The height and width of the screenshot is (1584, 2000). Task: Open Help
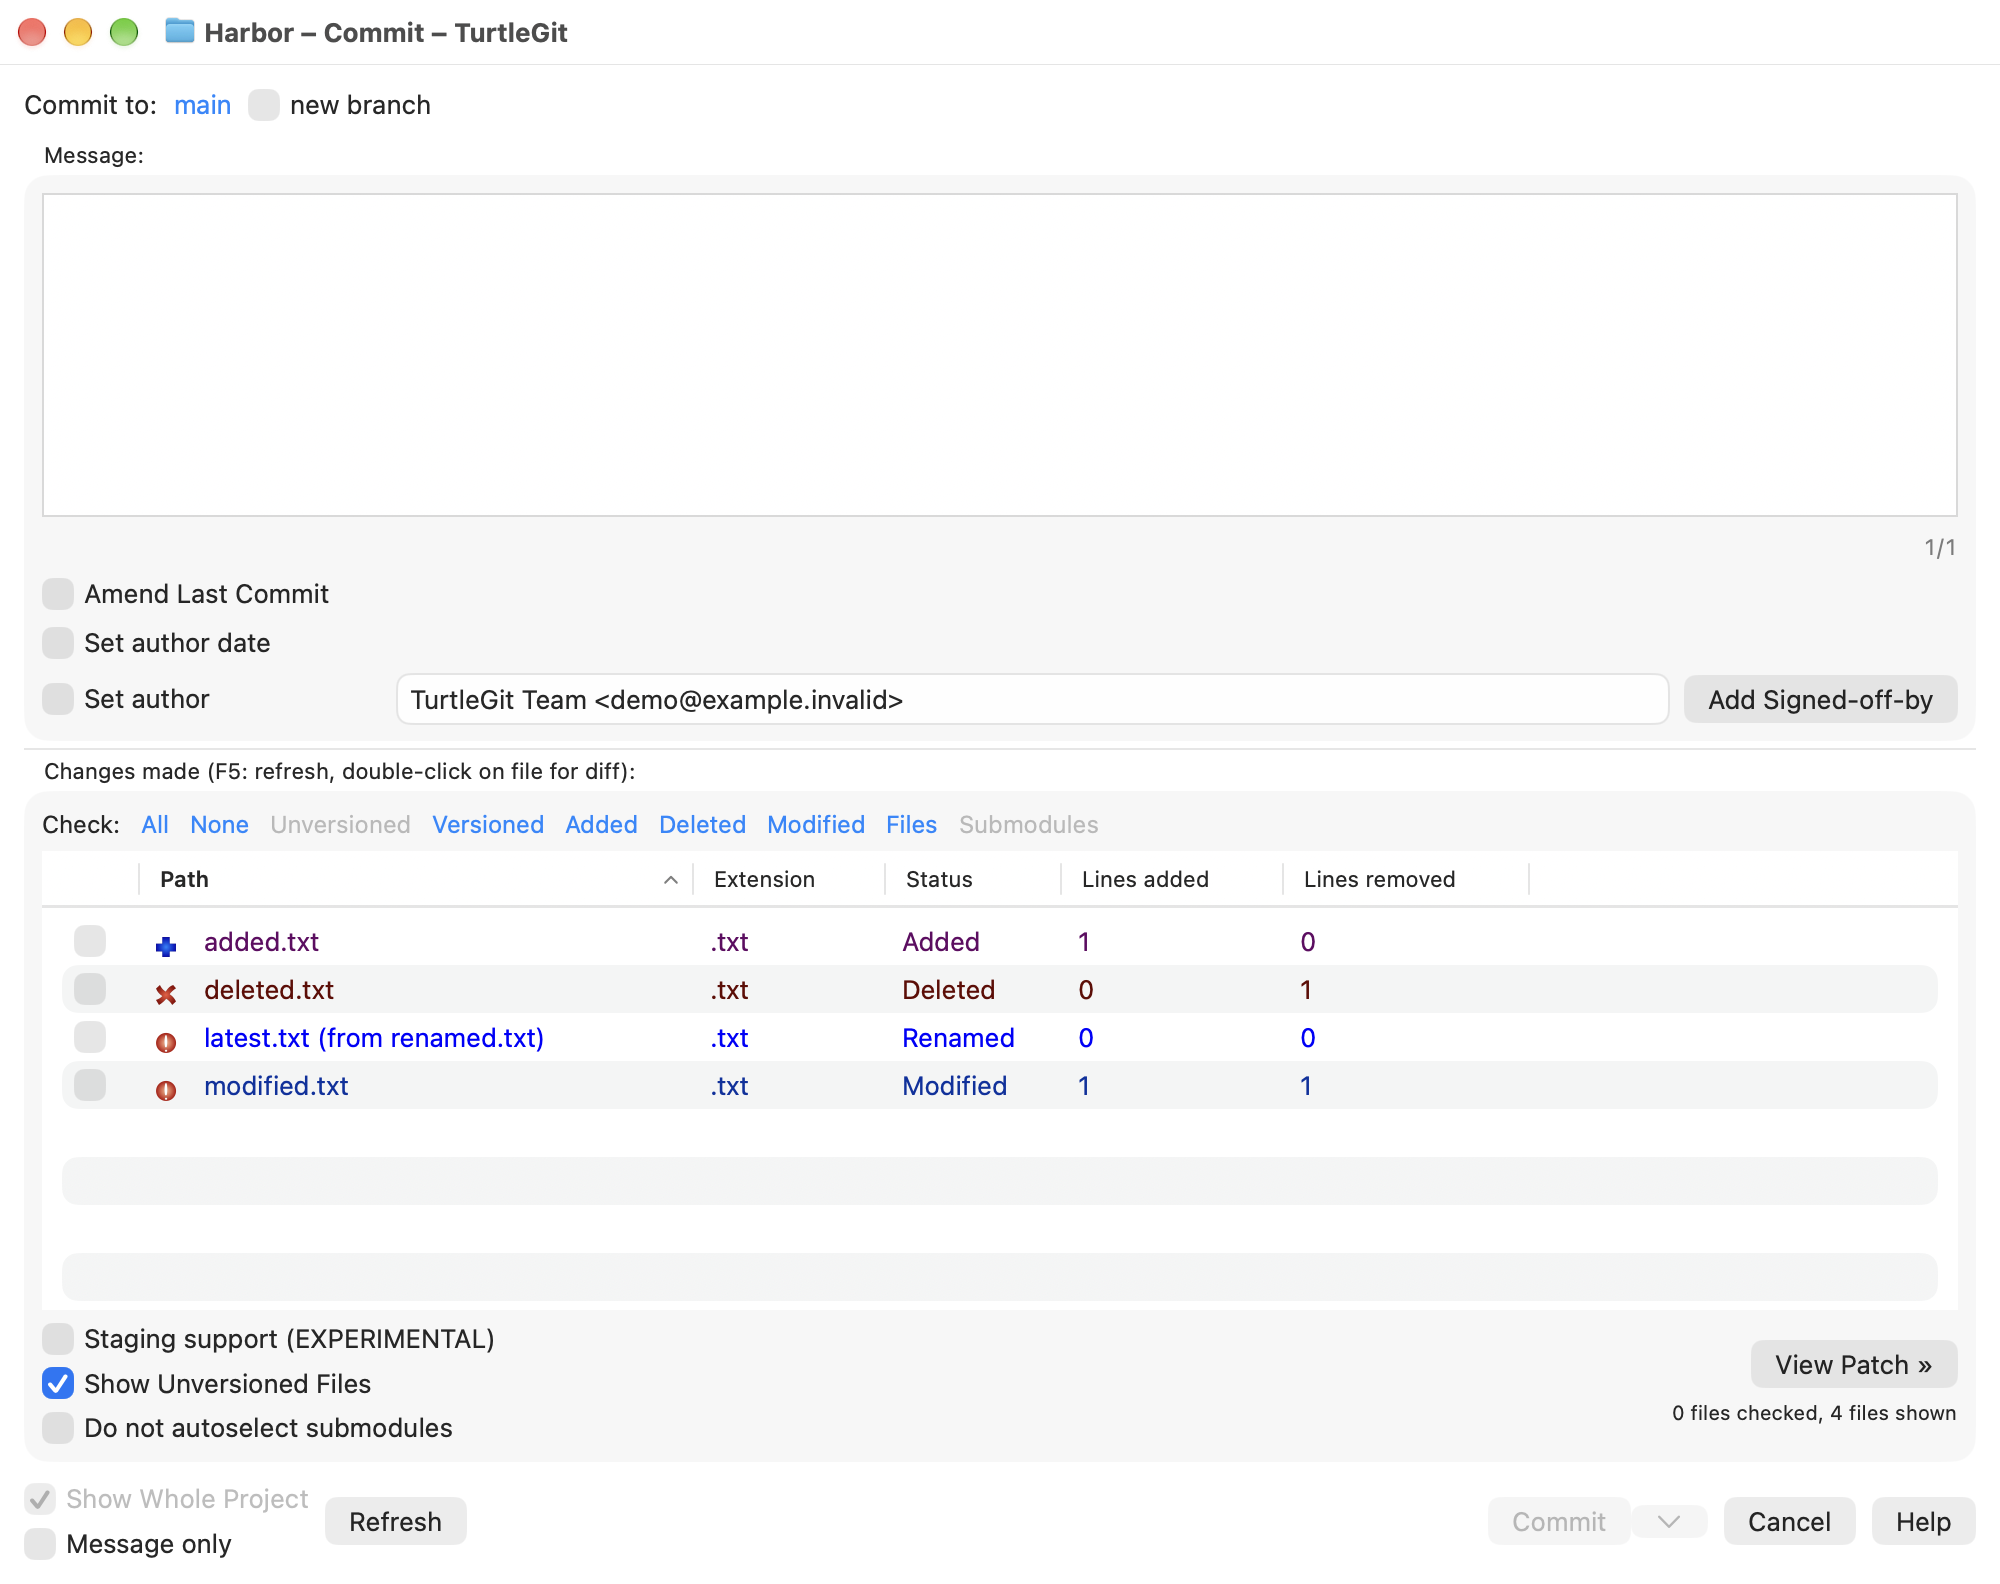1923,1521
